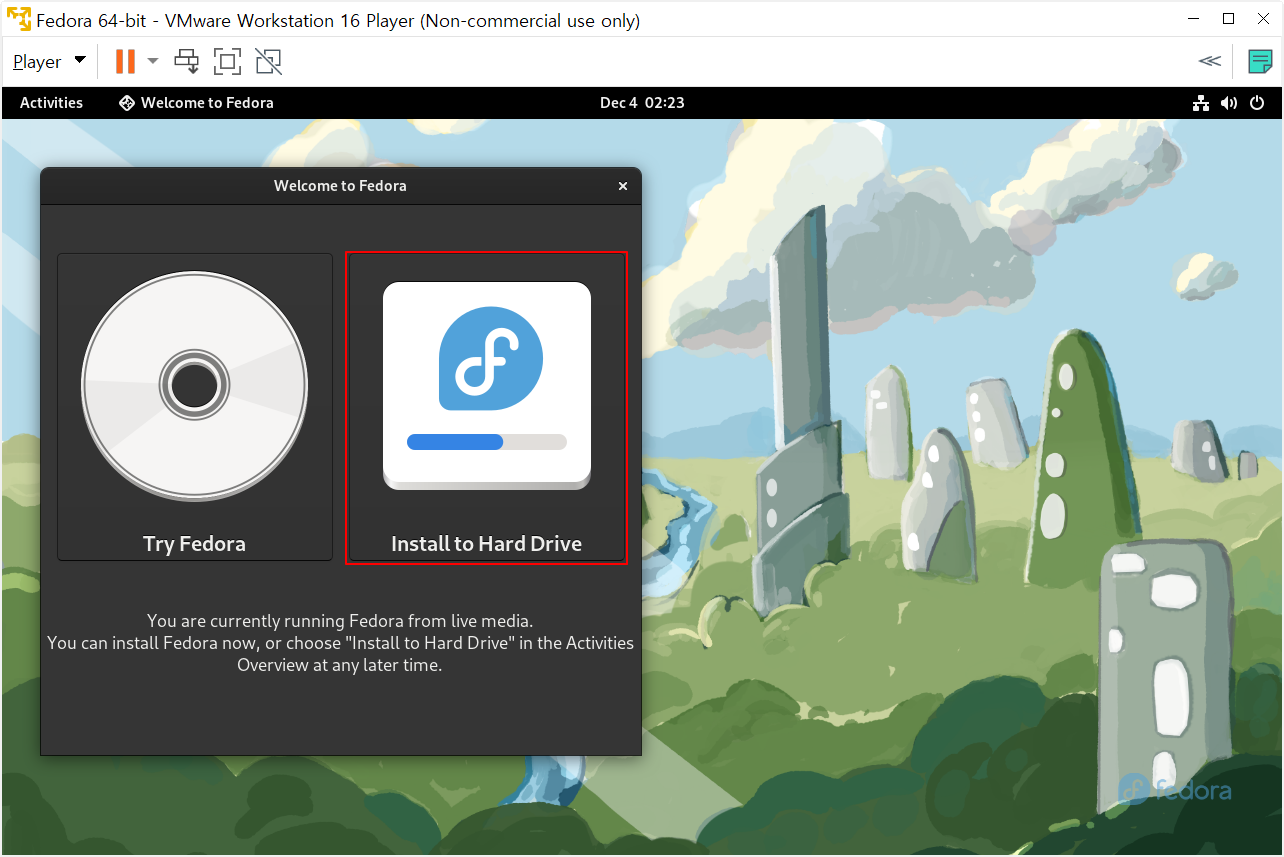Screen dimensions: 1284x857
Task: Pause the virtual machine
Action: [125, 61]
